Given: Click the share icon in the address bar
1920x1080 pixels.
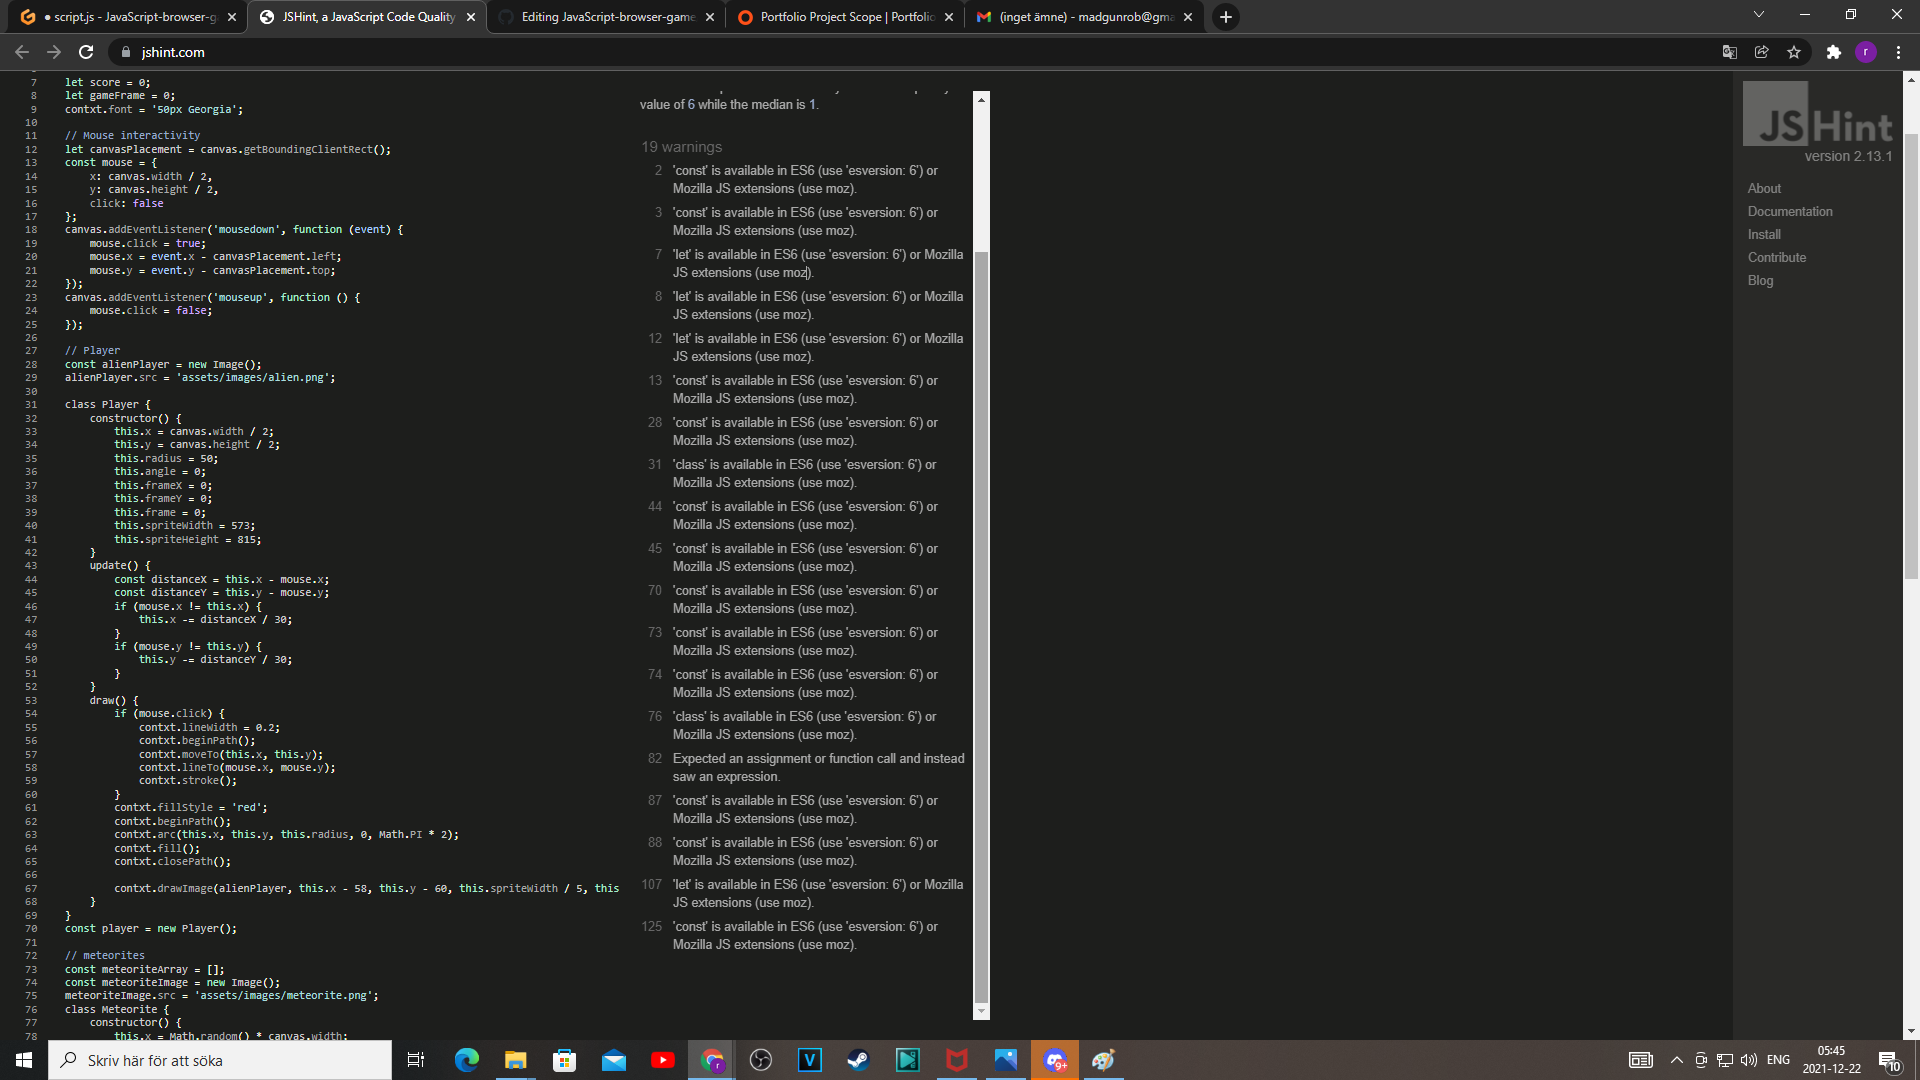Looking at the screenshot, I should [x=1762, y=52].
